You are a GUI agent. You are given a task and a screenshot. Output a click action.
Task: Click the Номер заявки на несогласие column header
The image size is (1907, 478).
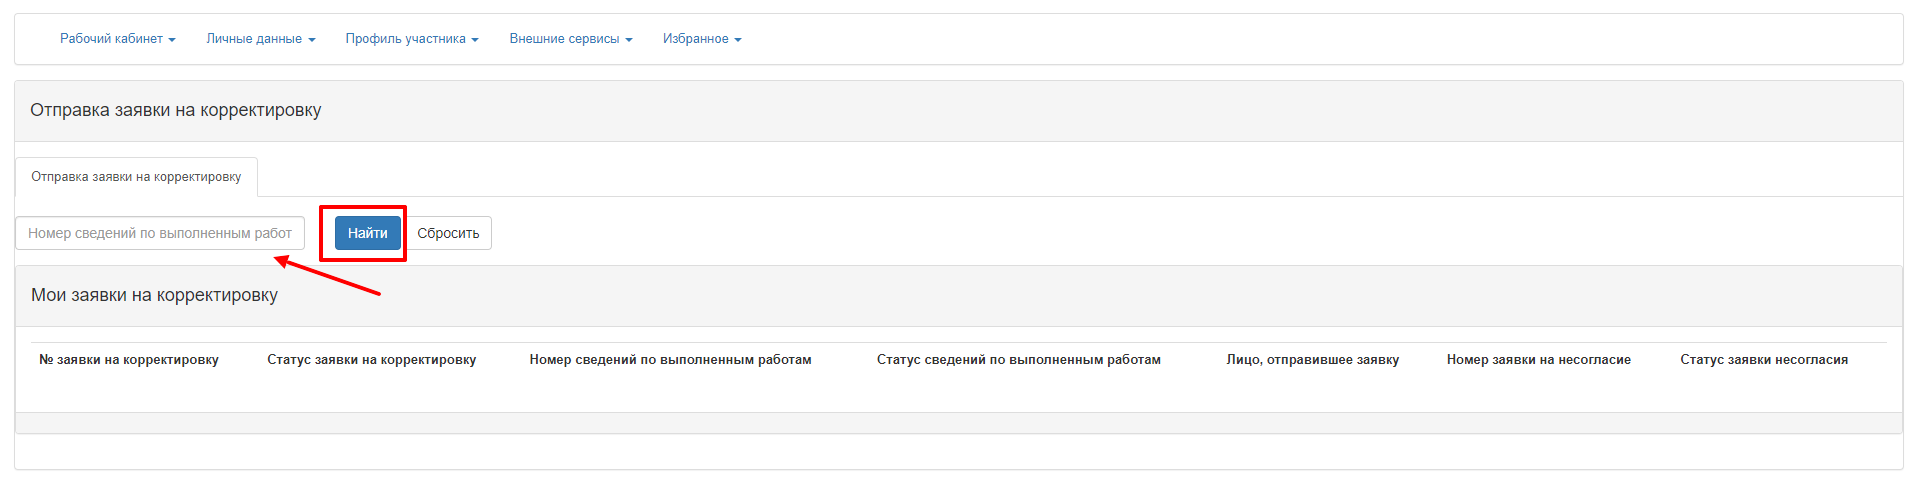(x=1539, y=360)
